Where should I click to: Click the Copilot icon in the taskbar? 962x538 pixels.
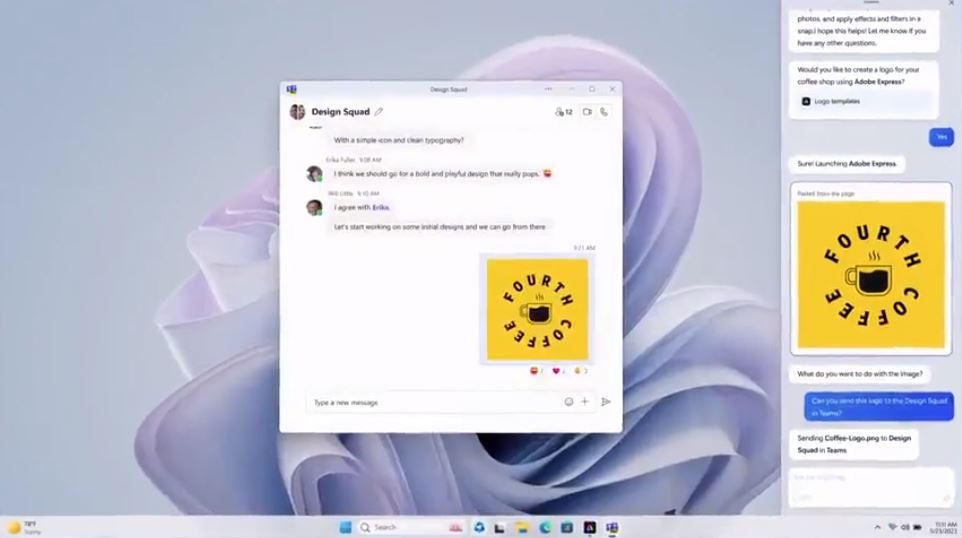point(479,527)
